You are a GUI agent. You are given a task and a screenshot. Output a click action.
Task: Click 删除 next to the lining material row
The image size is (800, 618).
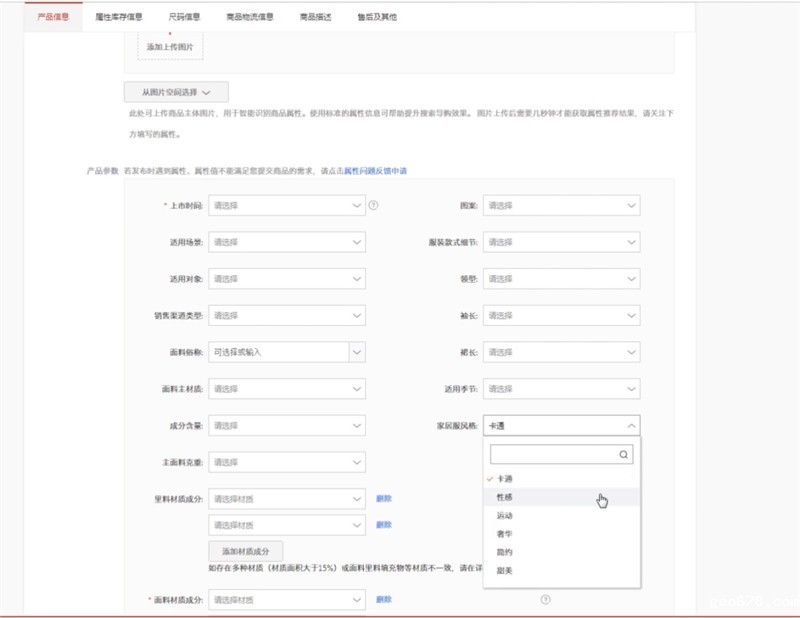[384, 497]
